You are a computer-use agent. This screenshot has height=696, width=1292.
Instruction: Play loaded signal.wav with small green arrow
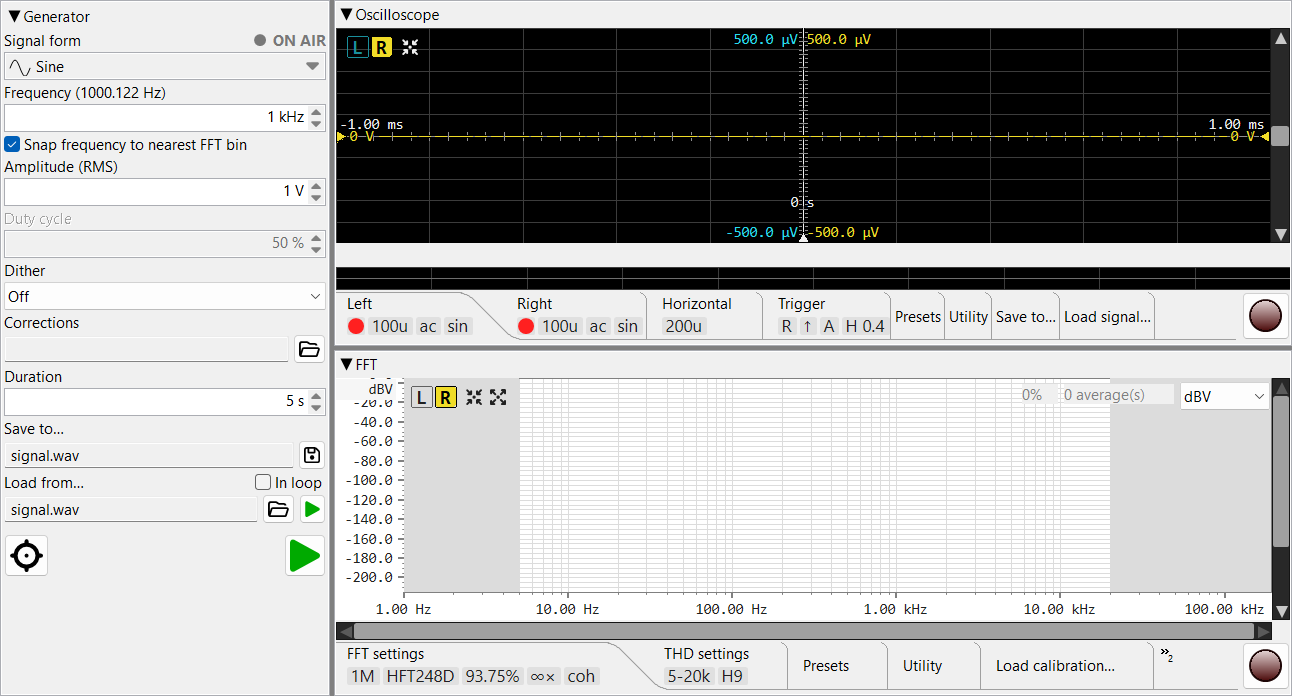(x=313, y=510)
